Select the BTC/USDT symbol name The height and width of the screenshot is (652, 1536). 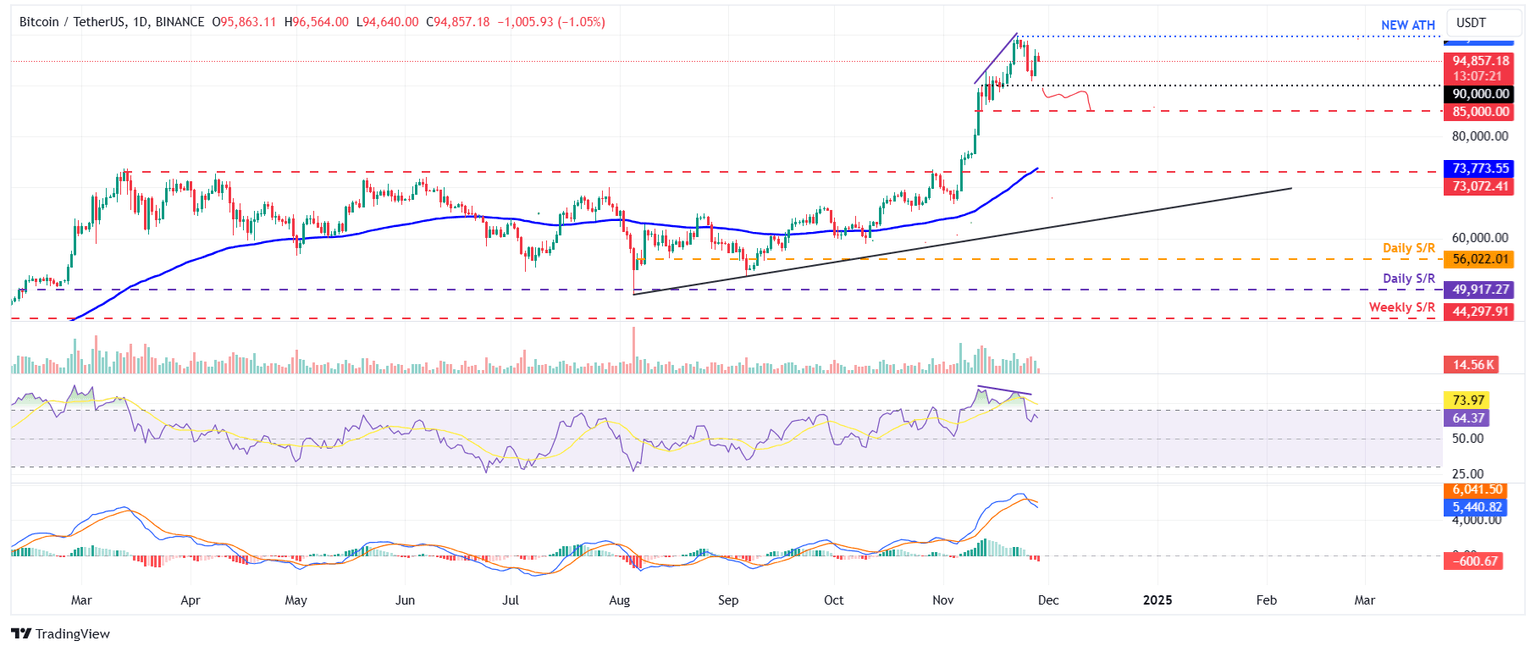(70, 21)
